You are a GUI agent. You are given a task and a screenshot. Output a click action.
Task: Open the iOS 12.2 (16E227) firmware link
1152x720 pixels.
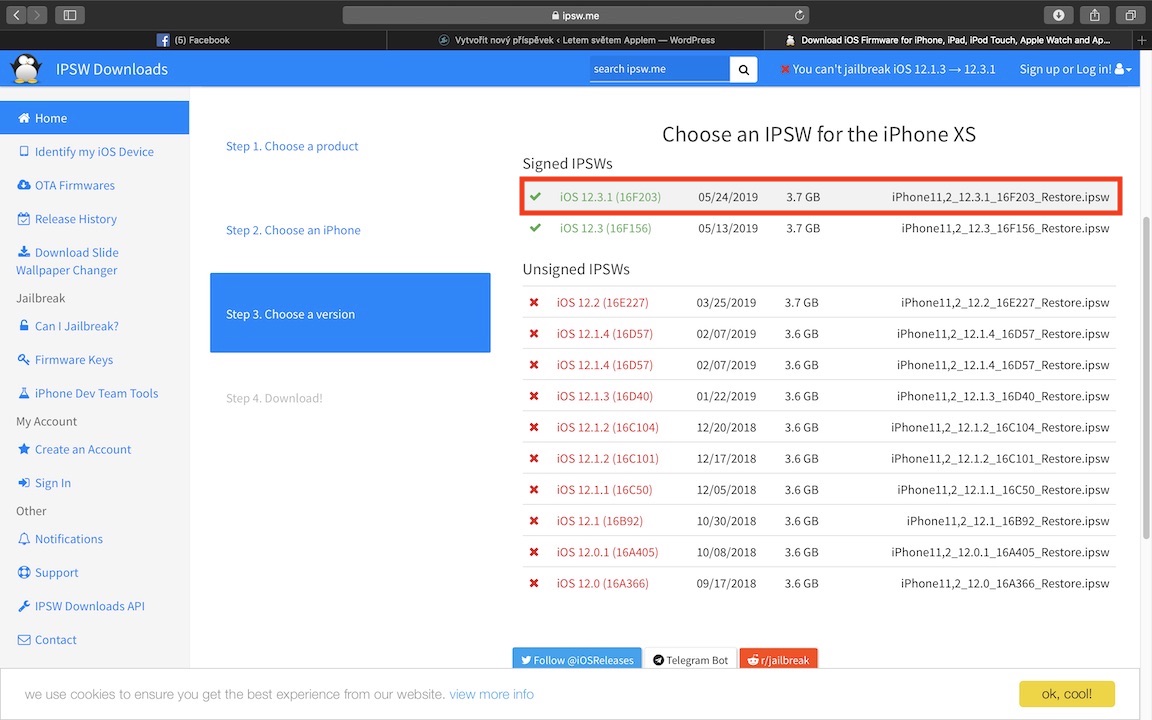(602, 302)
